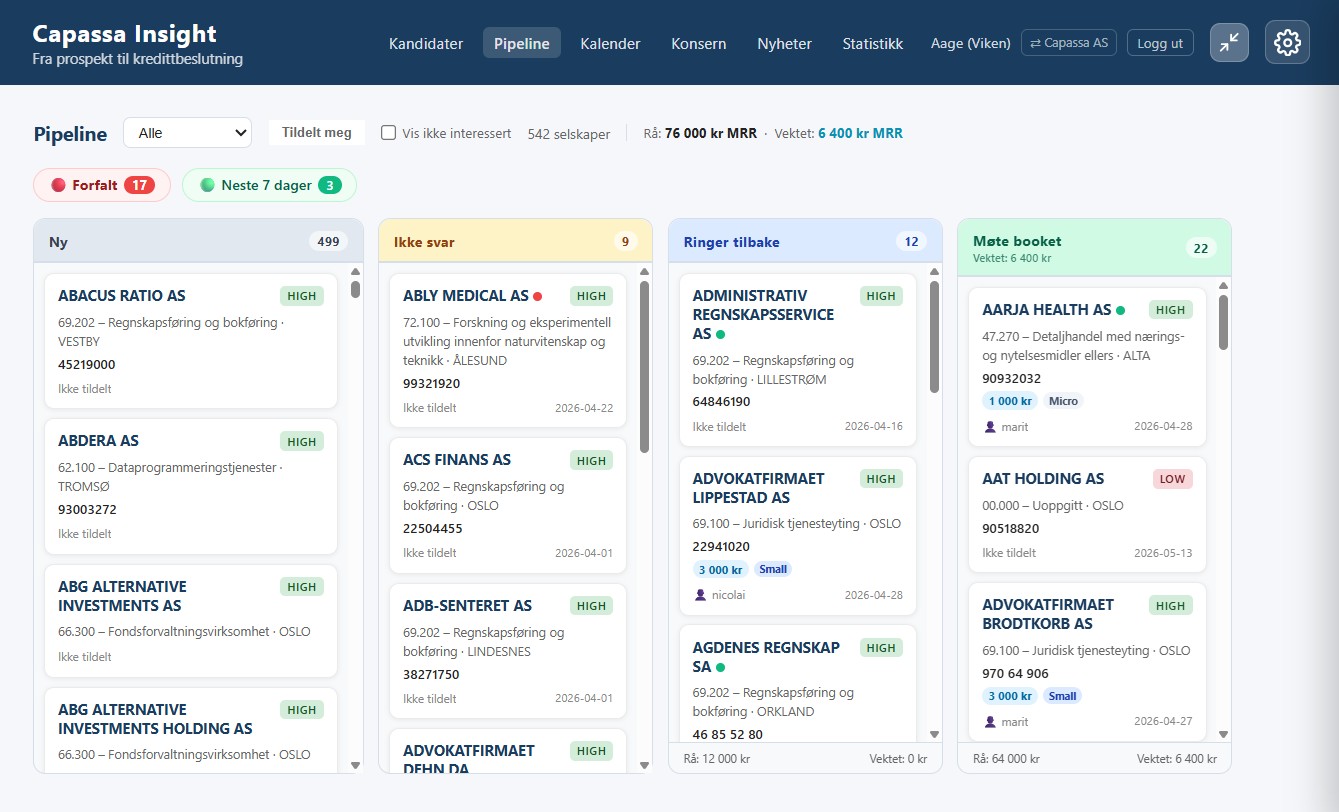Click Small tag on ADVOKATFIRMAET LIPPESTAD card
Screen dimensions: 1339x812
click(x=773, y=569)
